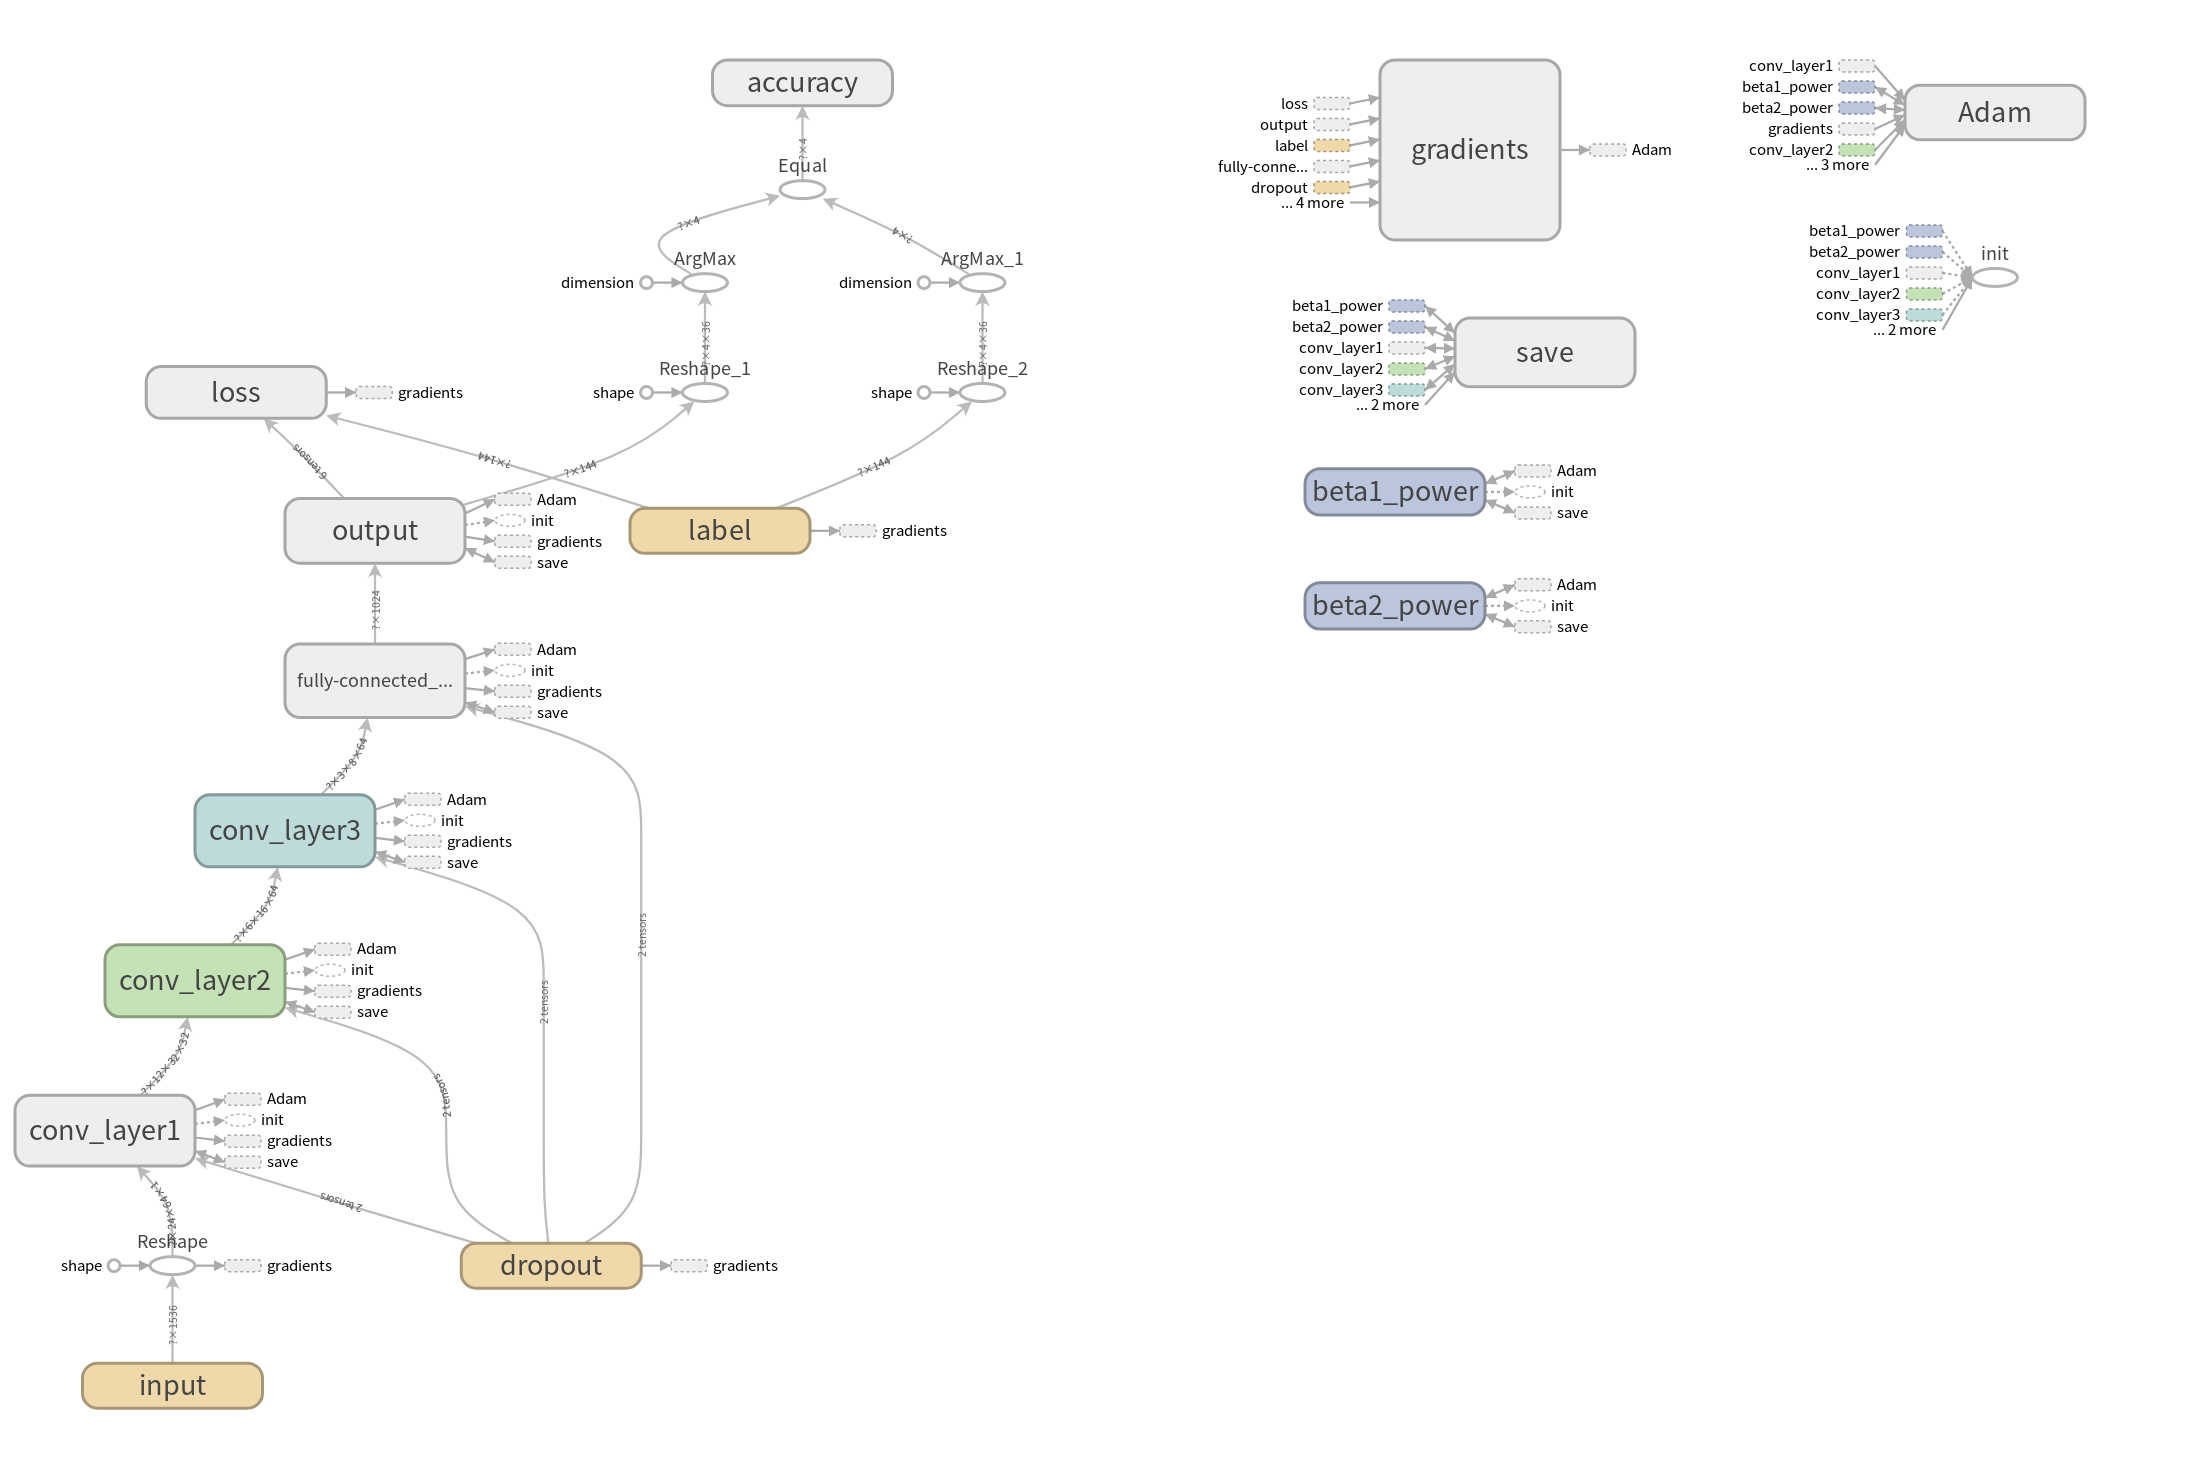Select the dimension constant feeding ArgMax
2190x1470 pixels.
click(646, 283)
